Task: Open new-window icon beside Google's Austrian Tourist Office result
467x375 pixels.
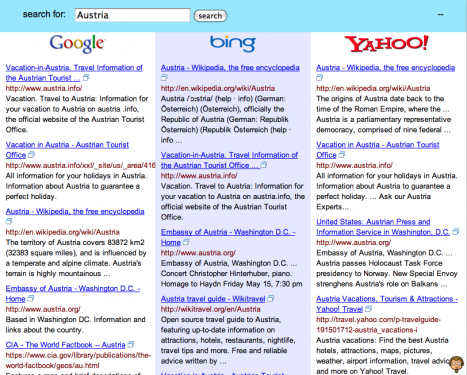Action: [x=31, y=155]
